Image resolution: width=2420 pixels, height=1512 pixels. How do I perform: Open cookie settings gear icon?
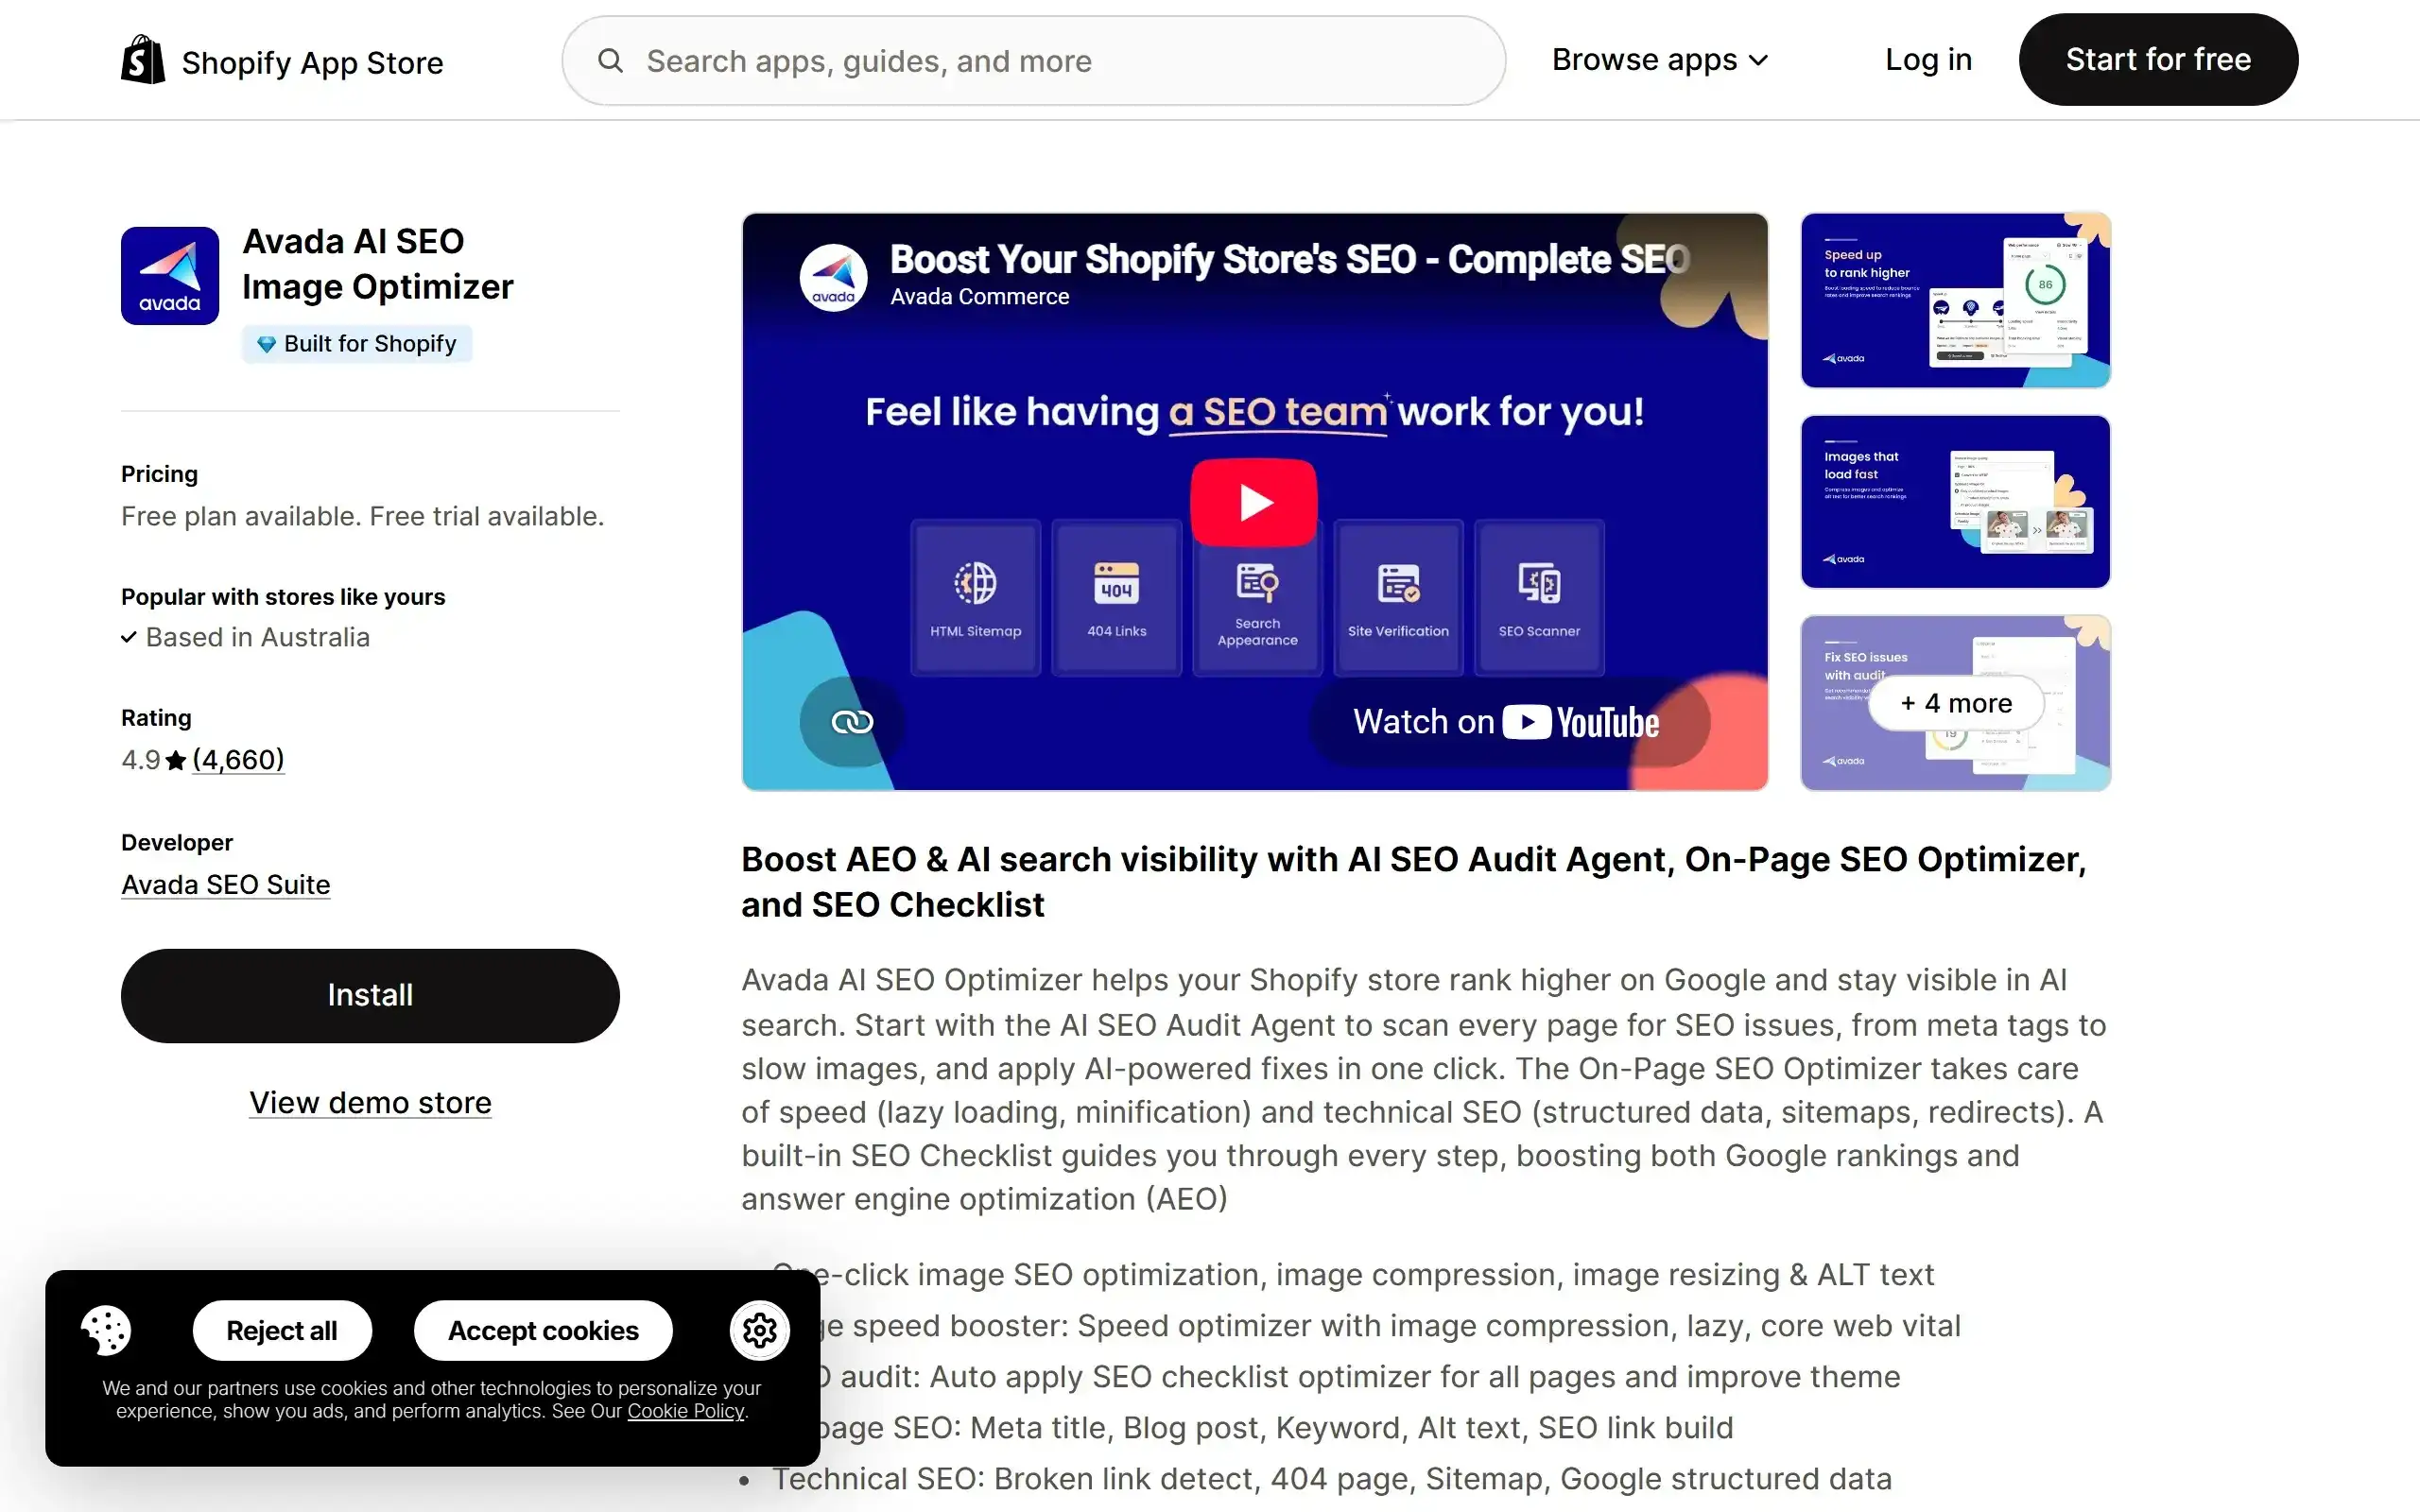tap(760, 1331)
